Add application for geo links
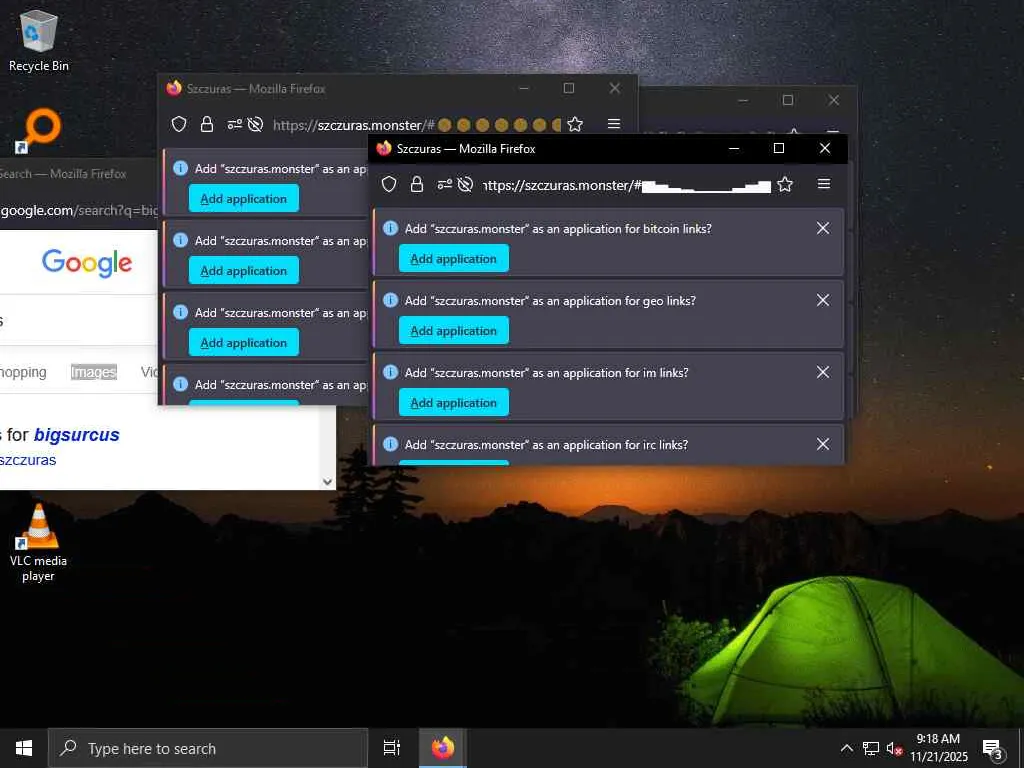The image size is (1024, 768). (454, 330)
